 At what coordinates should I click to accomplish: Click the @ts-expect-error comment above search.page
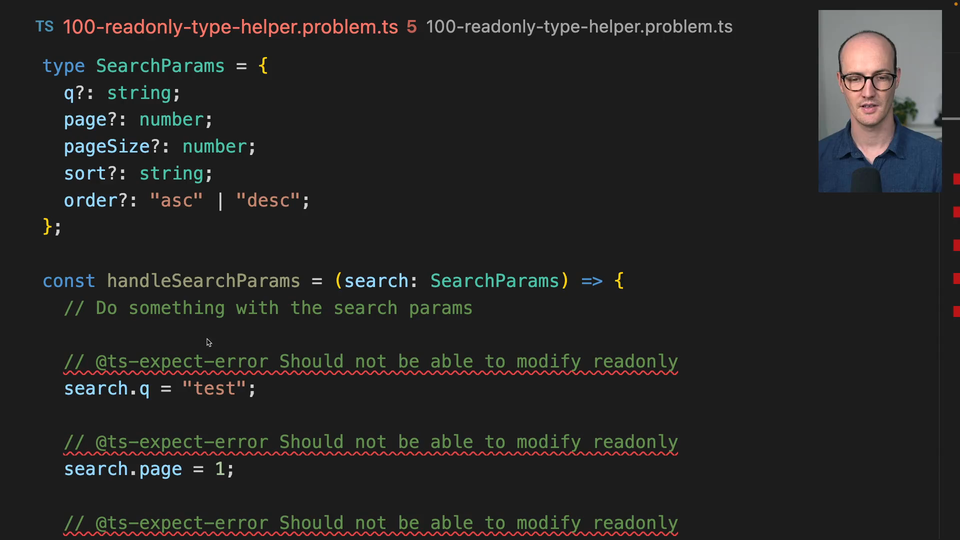(x=370, y=442)
